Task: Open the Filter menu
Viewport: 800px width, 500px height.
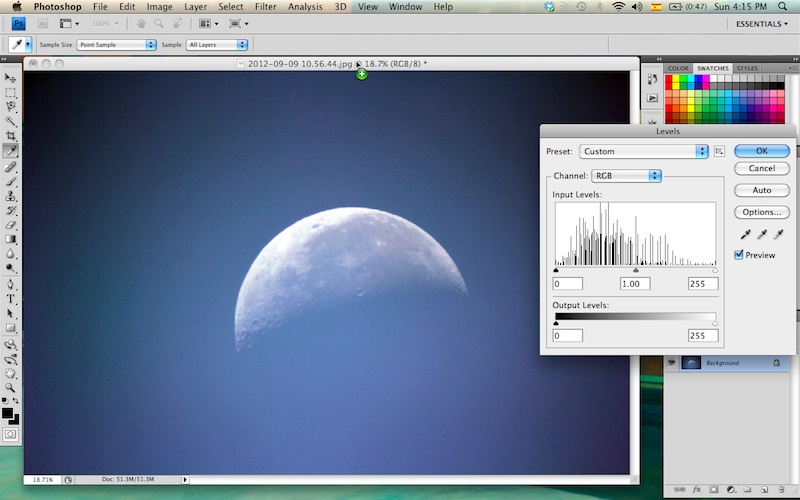Action: pyautogui.click(x=265, y=7)
